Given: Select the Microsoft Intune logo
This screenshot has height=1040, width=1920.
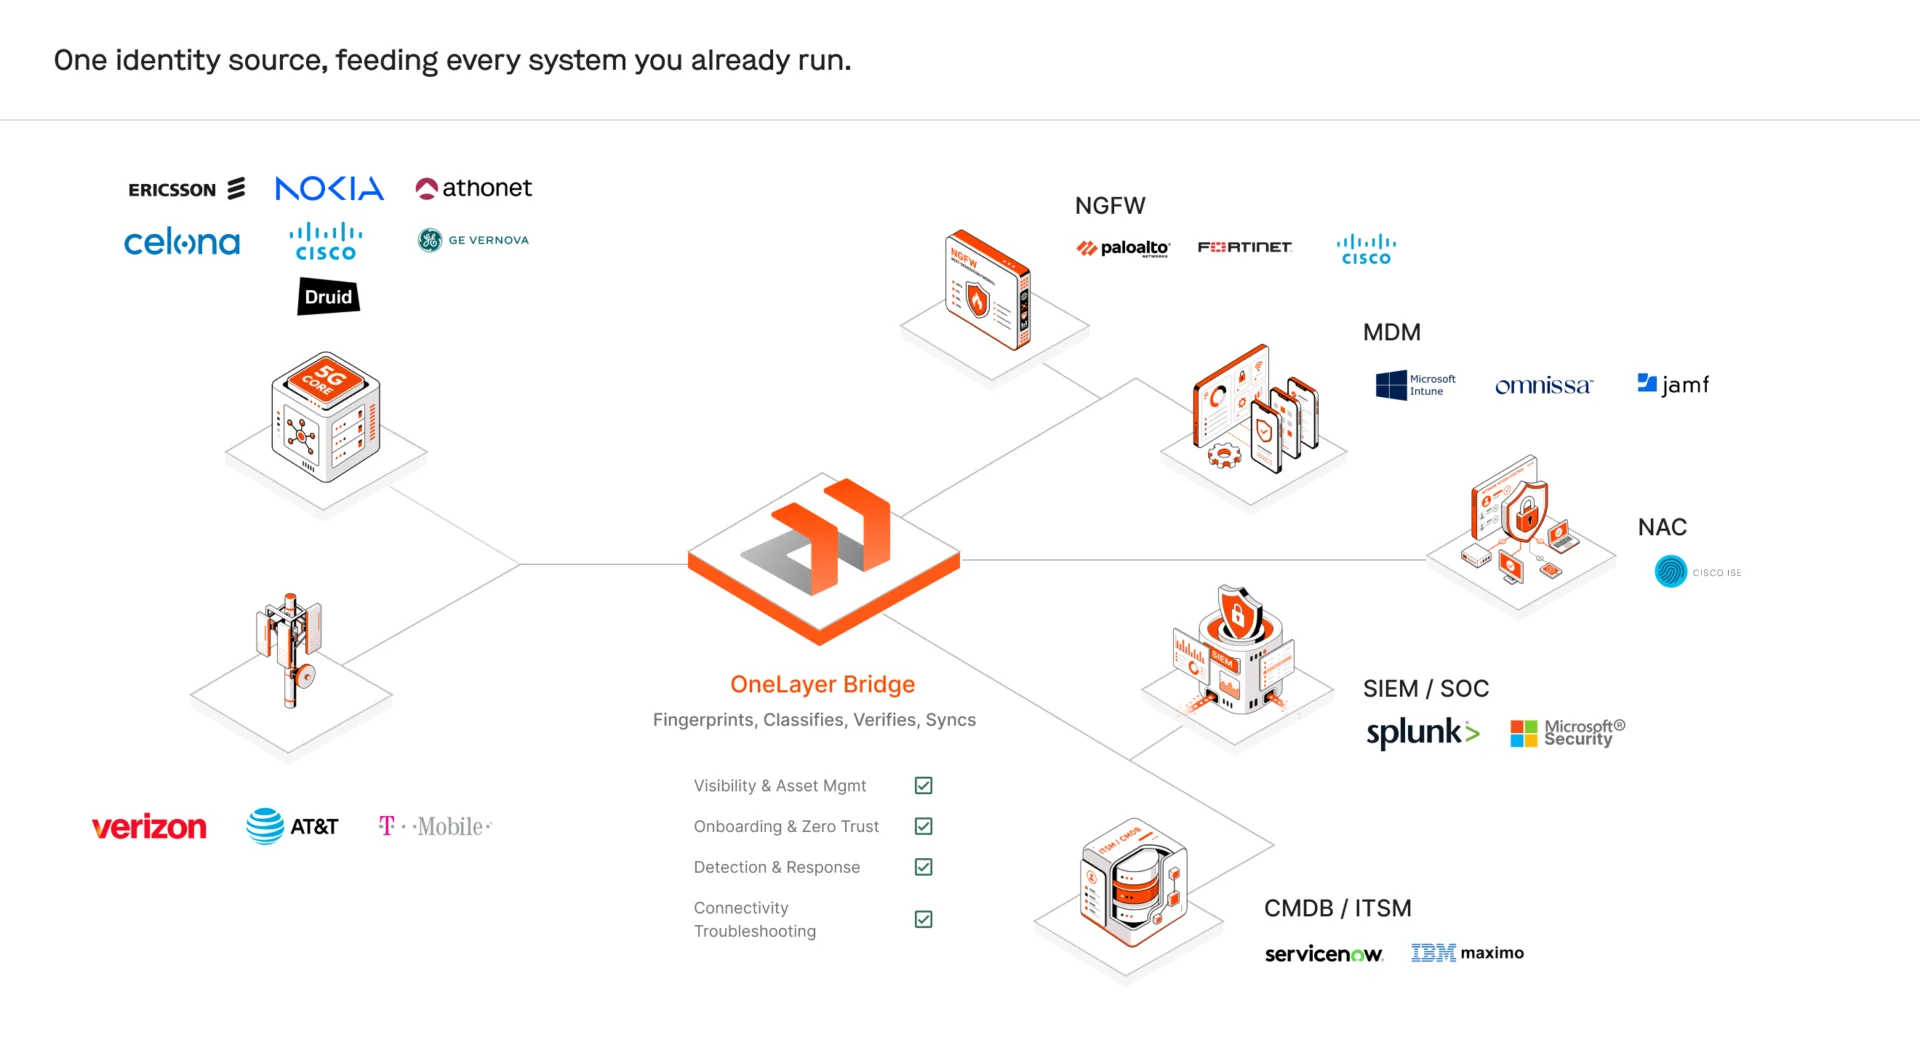Looking at the screenshot, I should click(1416, 385).
